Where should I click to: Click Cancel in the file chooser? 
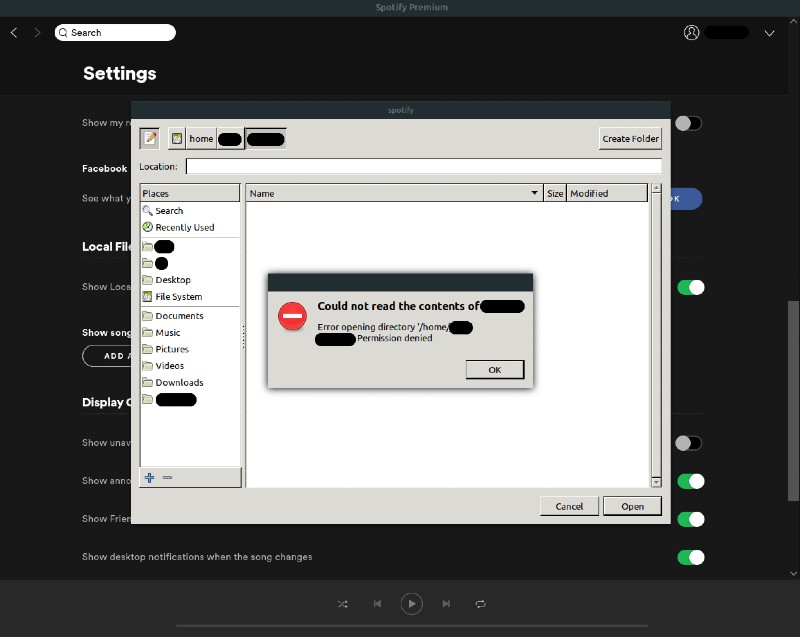[569, 506]
